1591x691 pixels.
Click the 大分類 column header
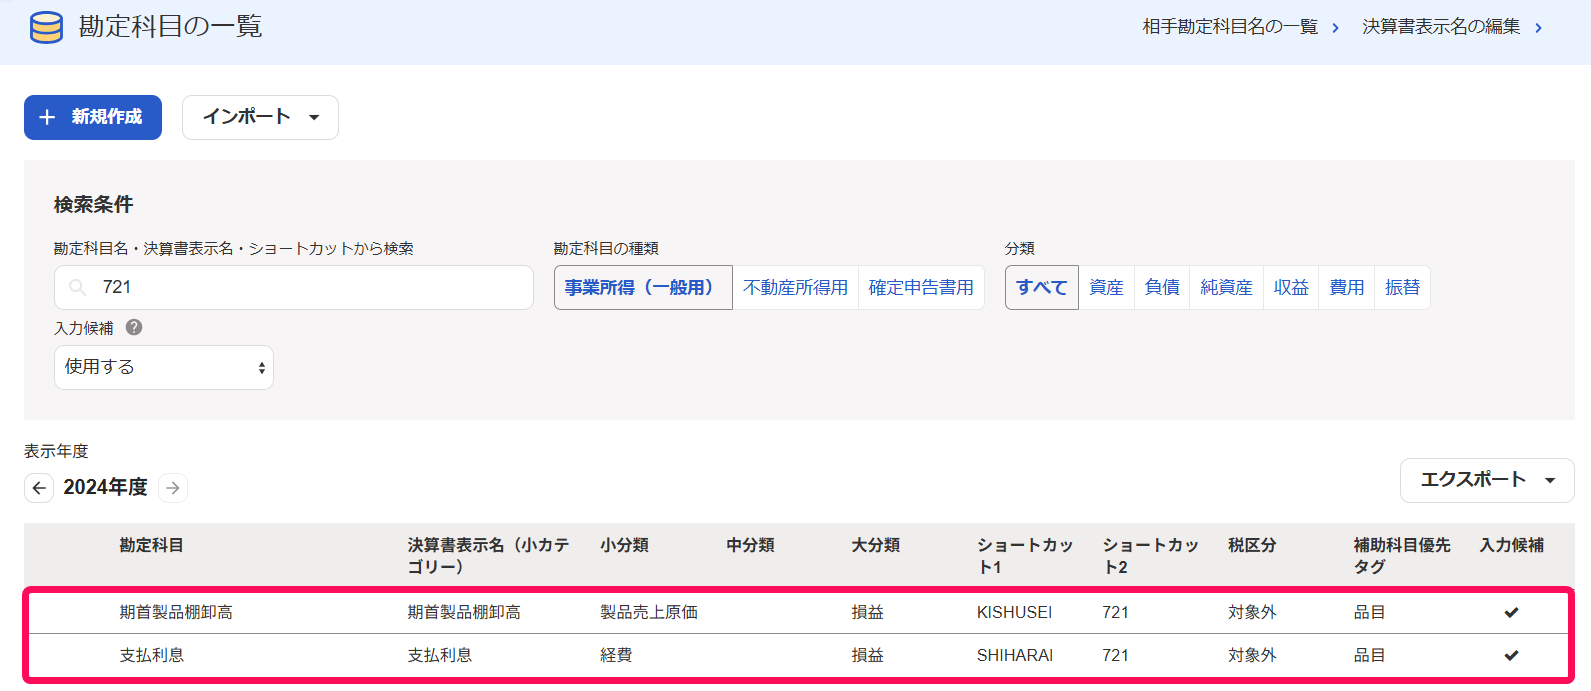coord(876,545)
